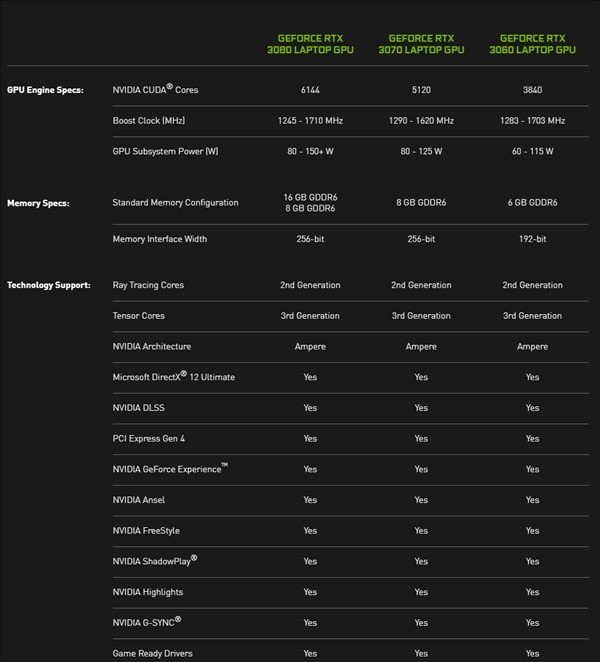Click the Ray Tracing Cores row label
Screen dimensions: 600x662
[148, 285]
